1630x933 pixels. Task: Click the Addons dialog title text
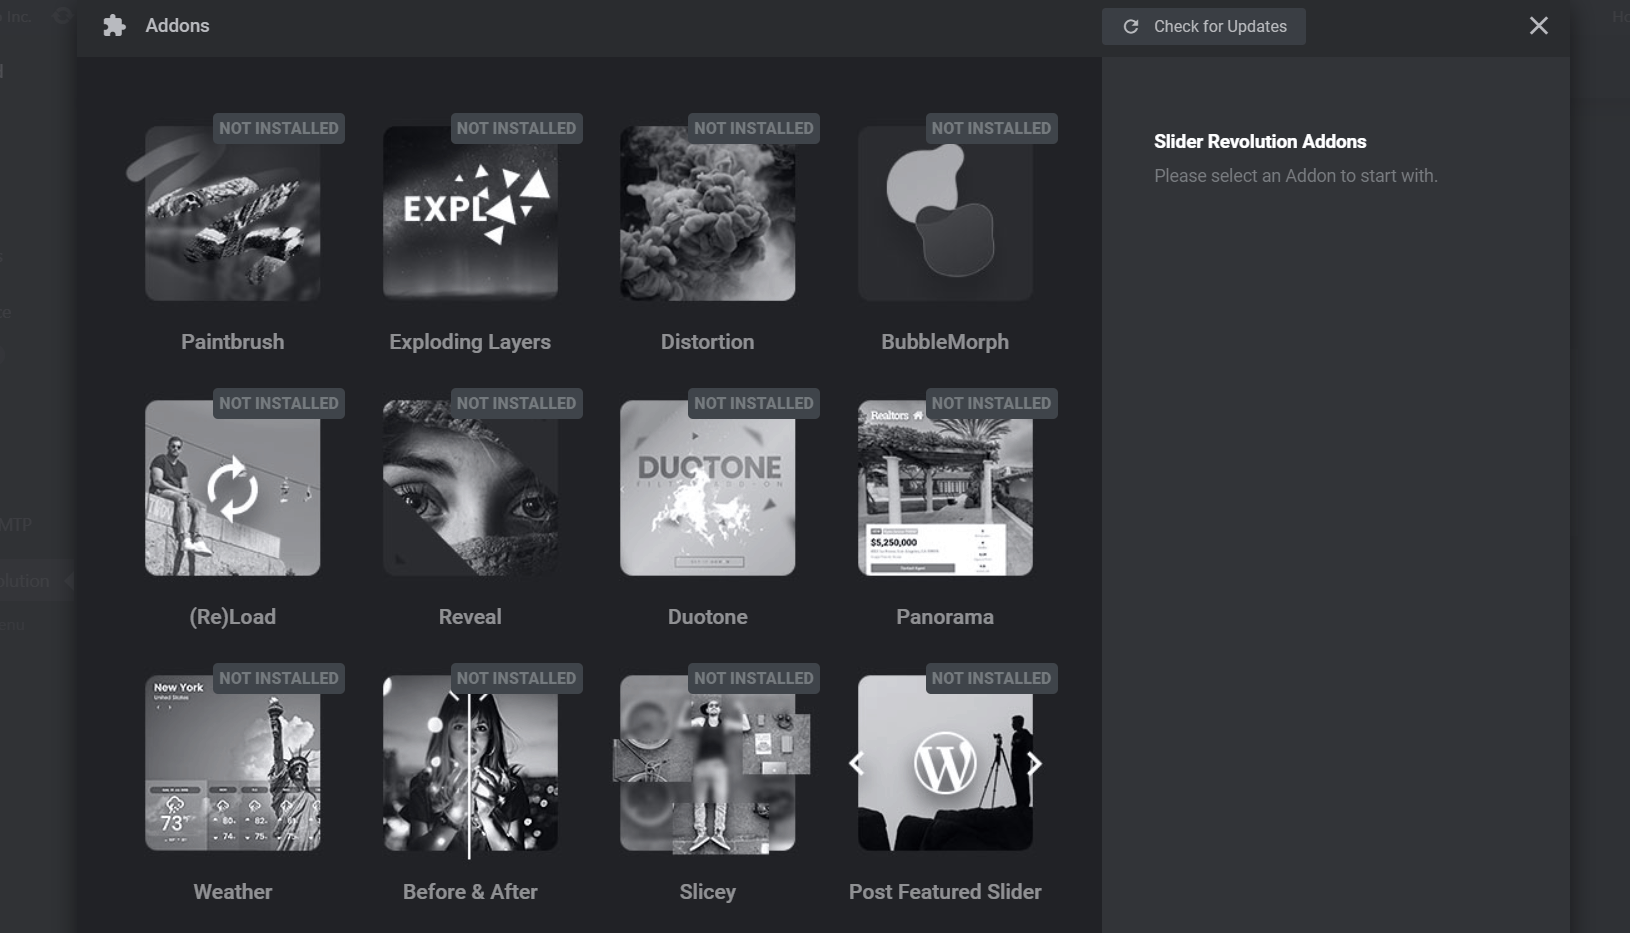coord(177,26)
